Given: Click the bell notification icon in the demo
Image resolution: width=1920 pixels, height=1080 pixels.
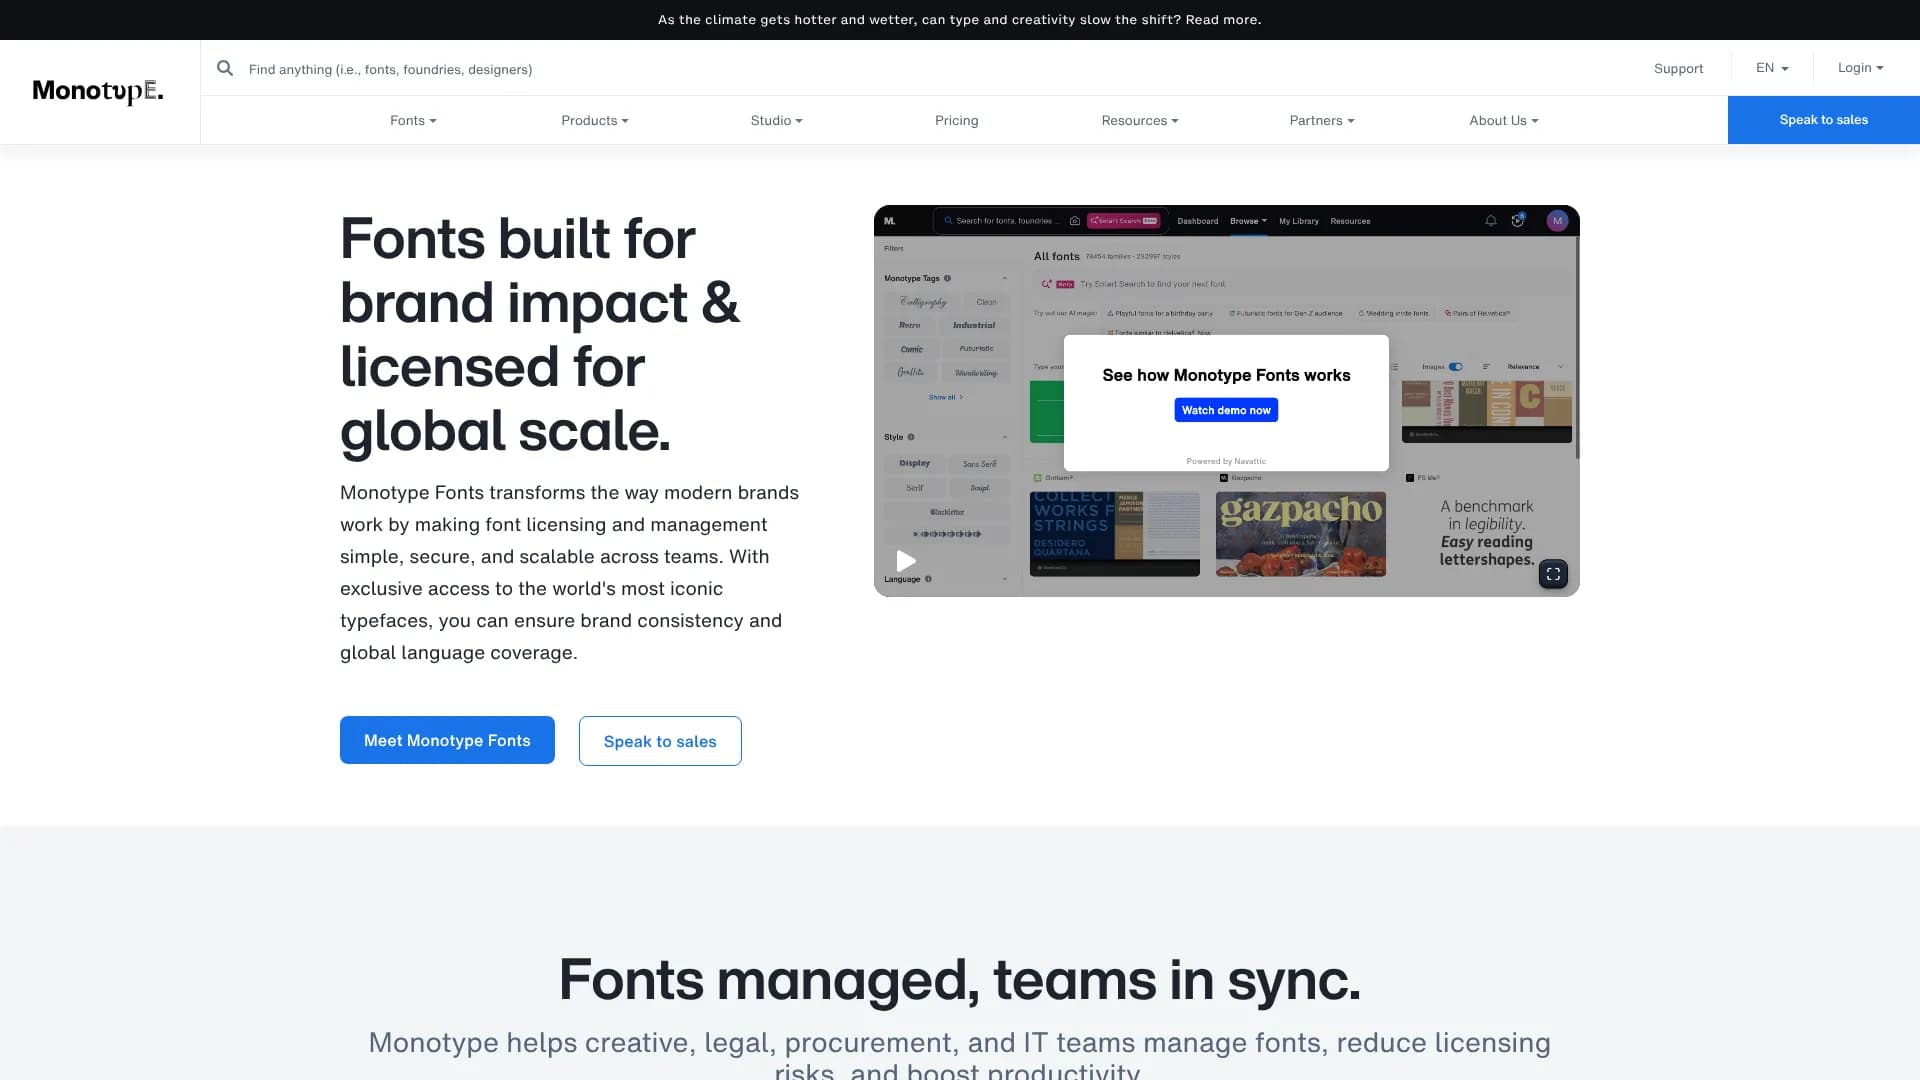Looking at the screenshot, I should point(1491,221).
